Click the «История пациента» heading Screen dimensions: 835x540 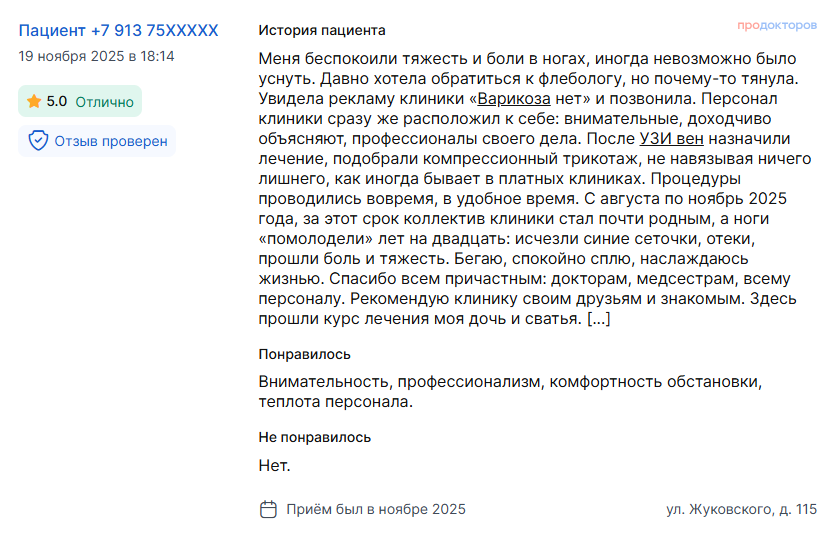tap(321, 31)
